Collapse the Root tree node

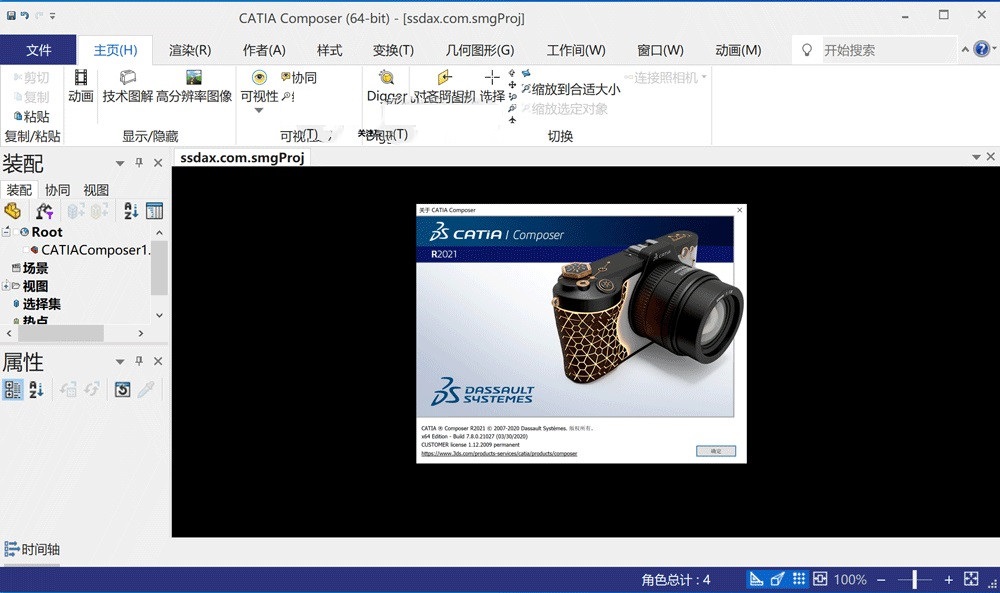(6, 231)
